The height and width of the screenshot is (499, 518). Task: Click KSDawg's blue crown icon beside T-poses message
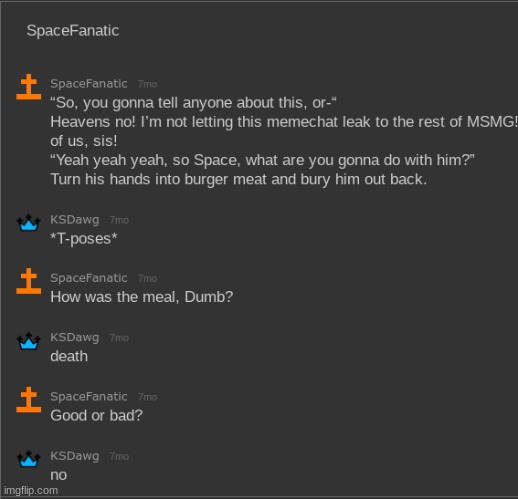click(29, 223)
